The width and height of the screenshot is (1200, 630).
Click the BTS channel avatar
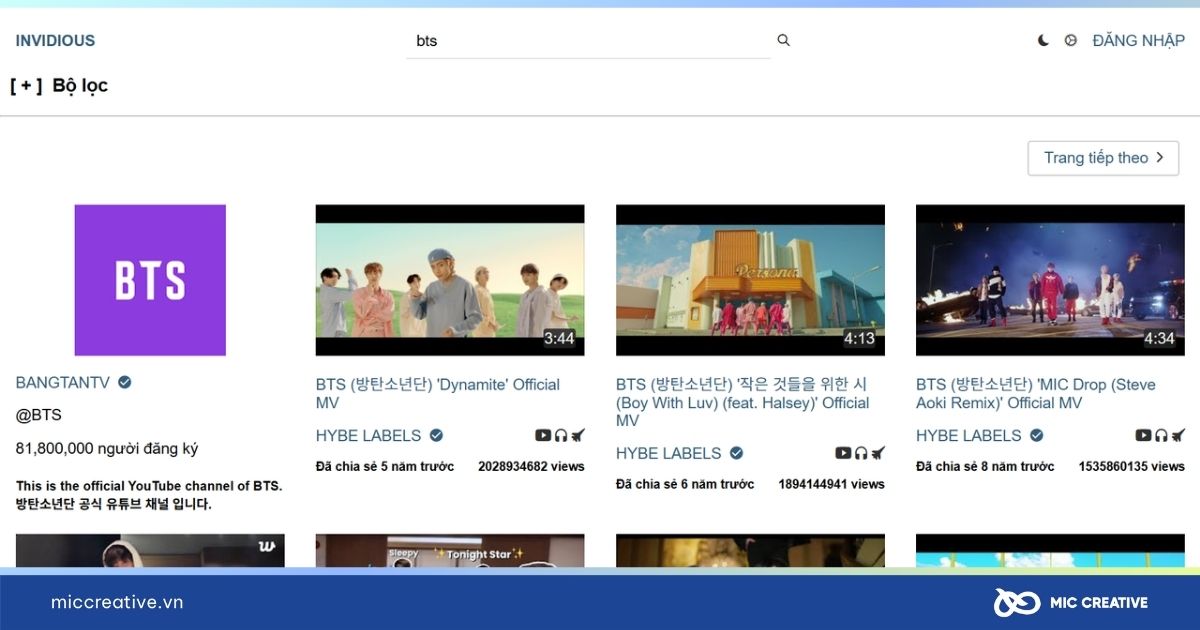(x=150, y=280)
